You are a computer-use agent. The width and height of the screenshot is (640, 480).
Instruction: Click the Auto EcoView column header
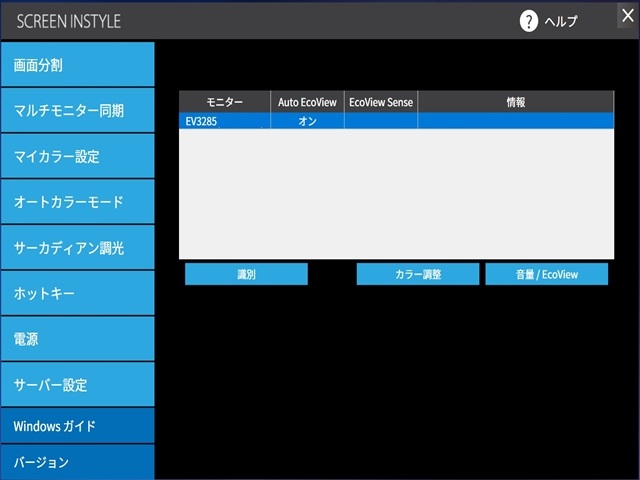point(307,102)
